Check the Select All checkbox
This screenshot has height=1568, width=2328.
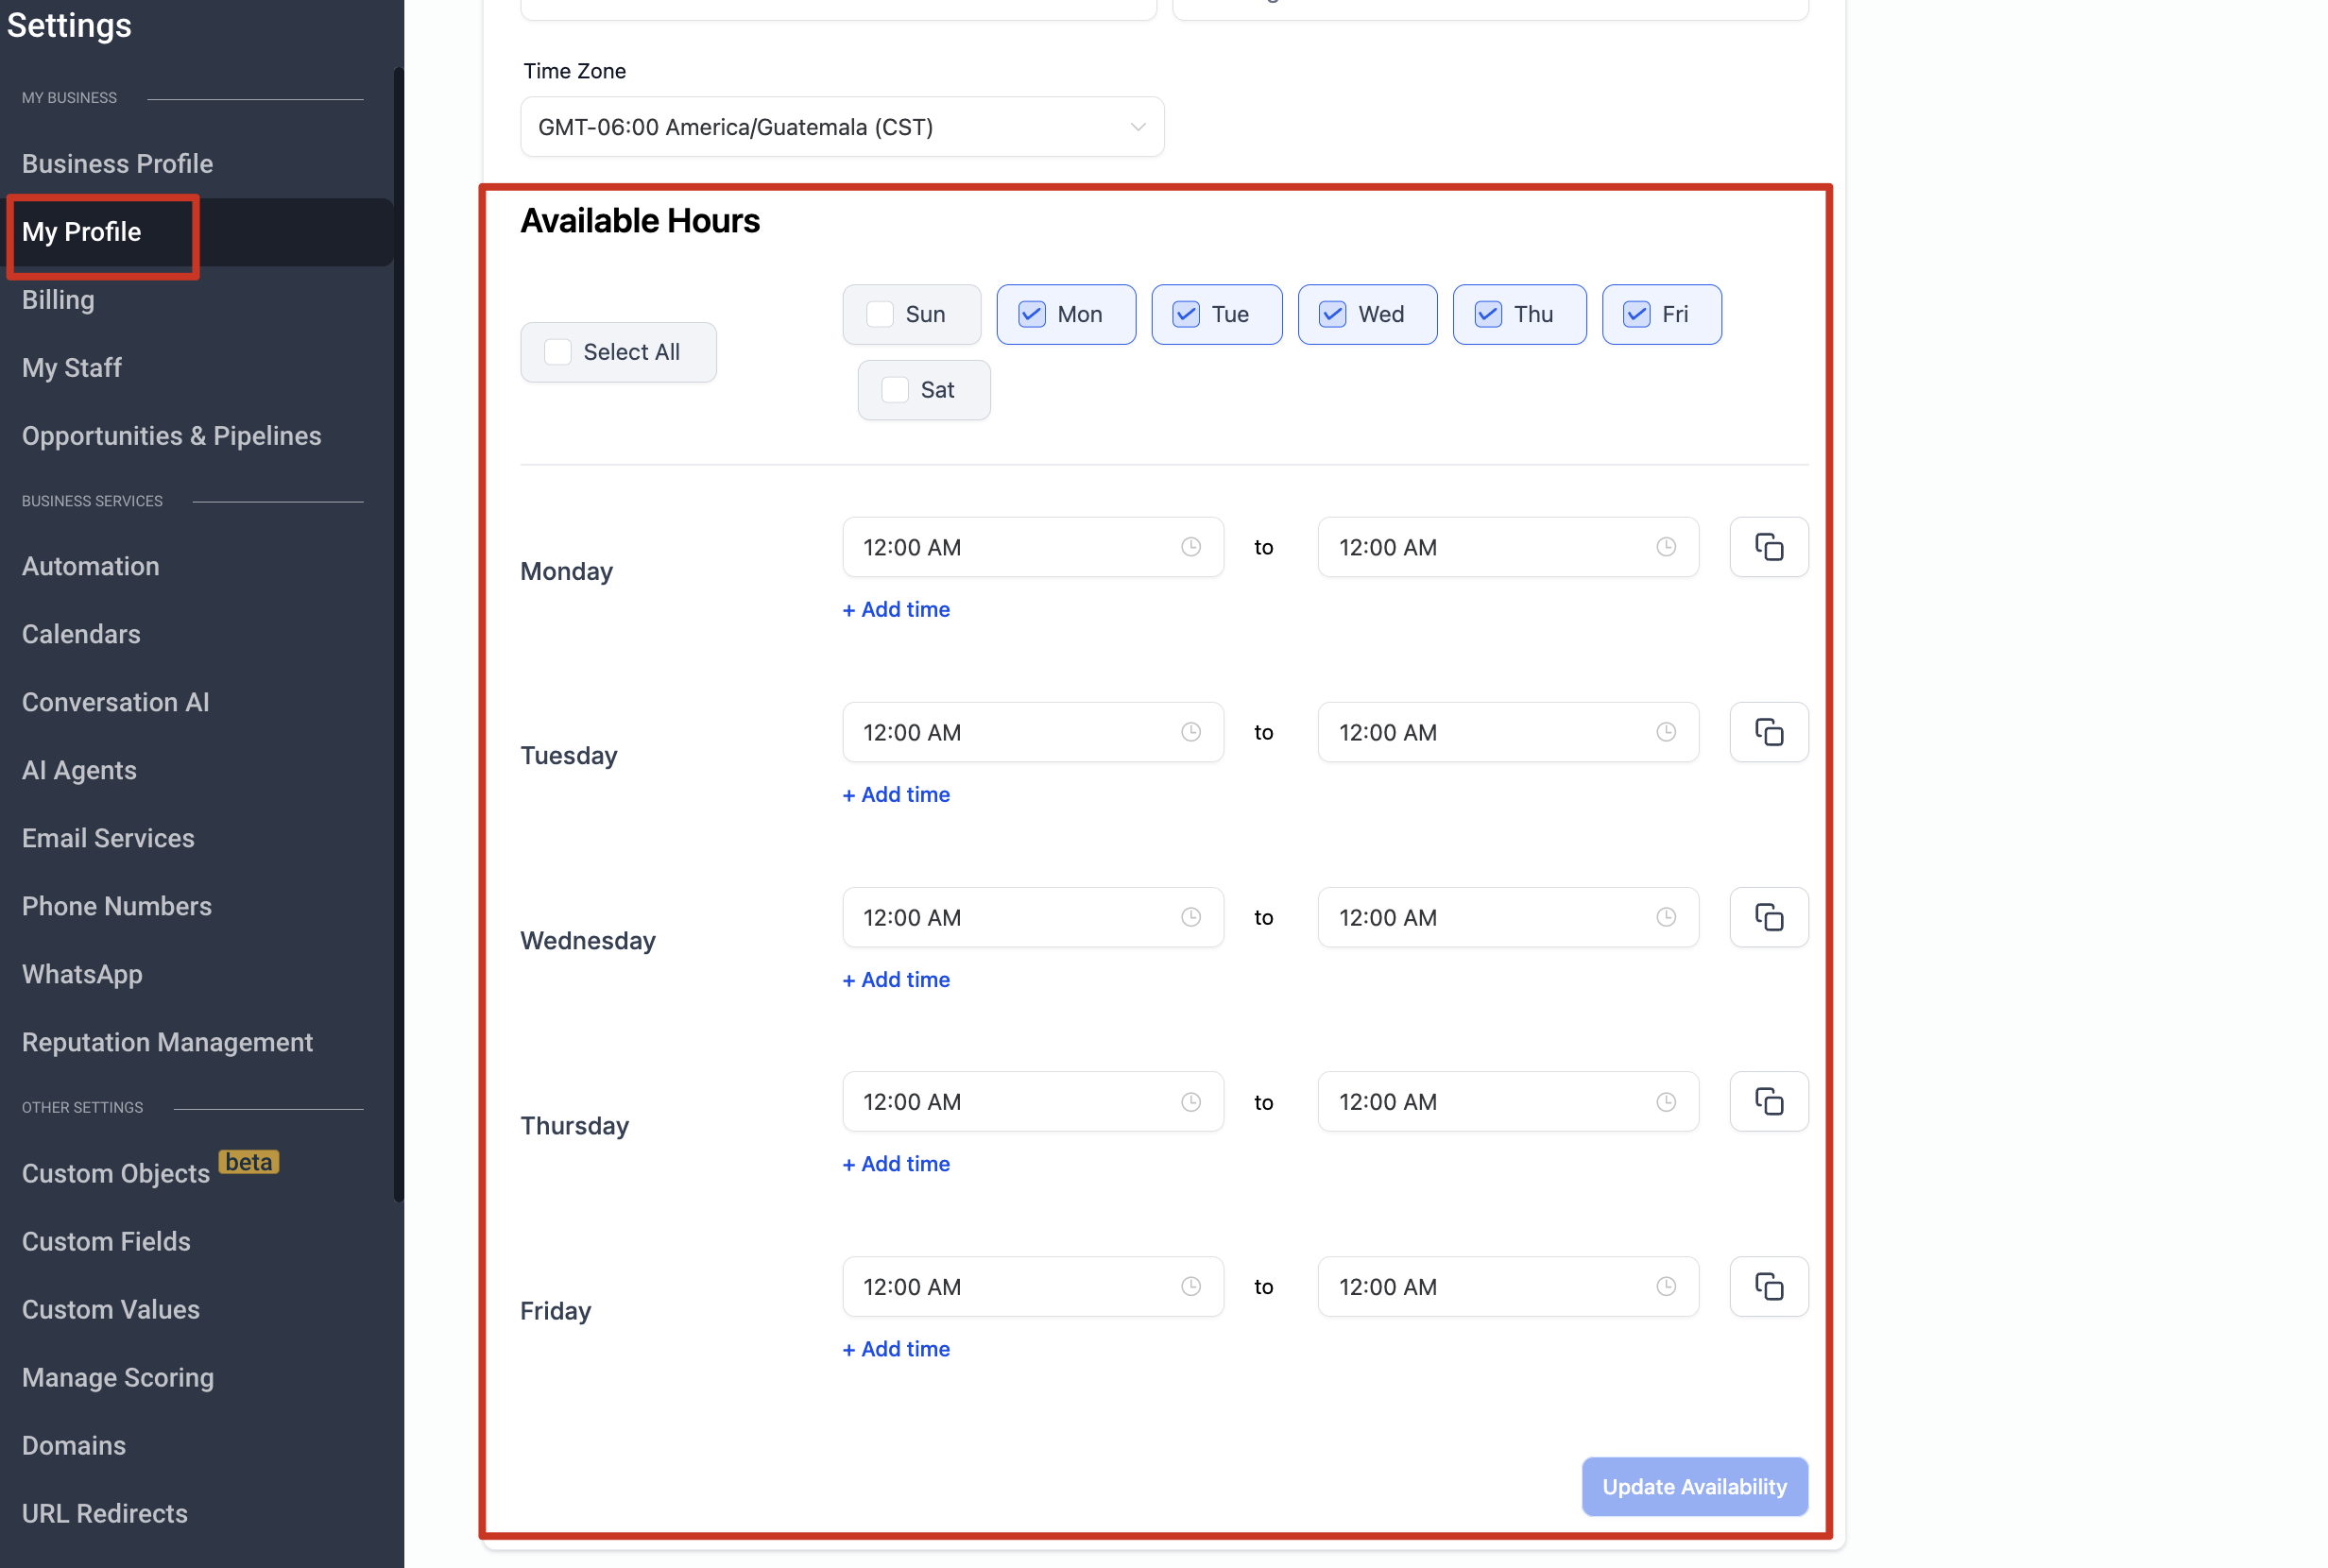(x=558, y=352)
